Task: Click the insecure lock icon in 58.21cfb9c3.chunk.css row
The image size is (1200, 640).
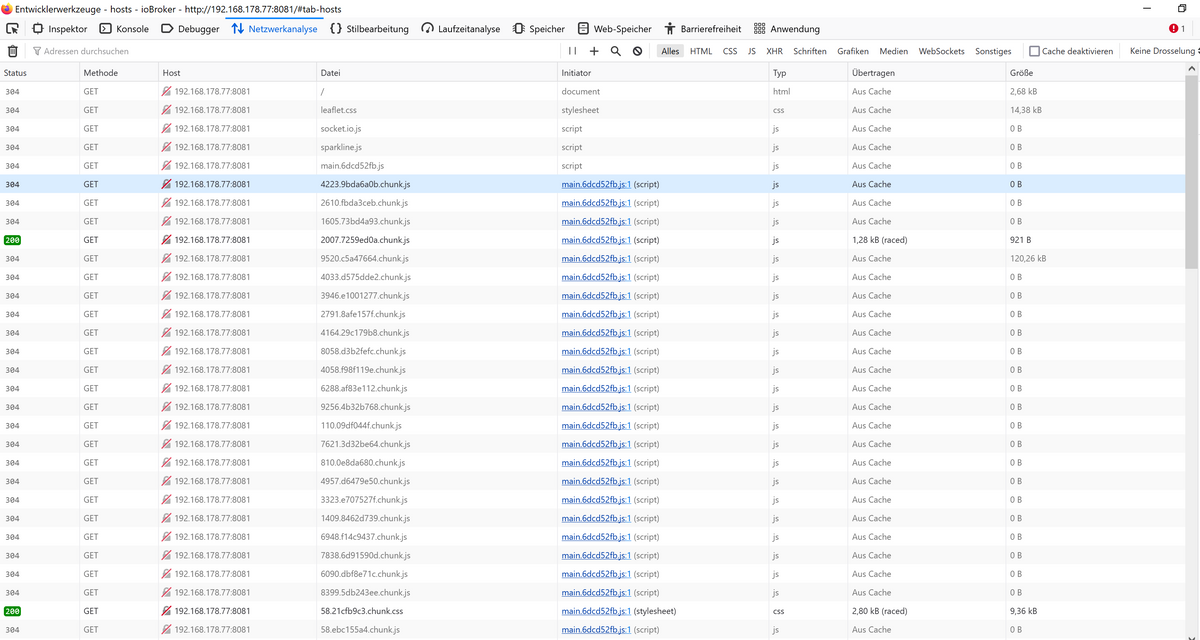Action: coord(167,611)
